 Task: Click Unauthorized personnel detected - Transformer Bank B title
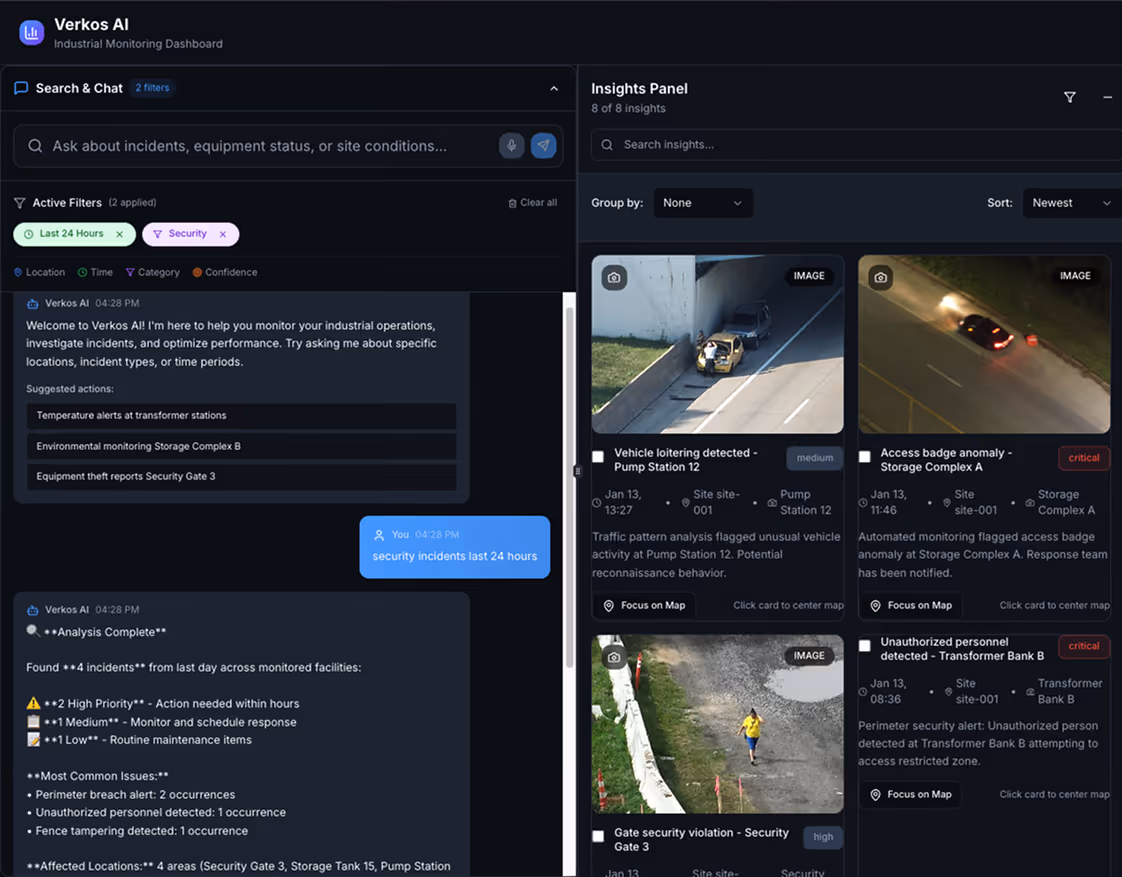(962, 649)
